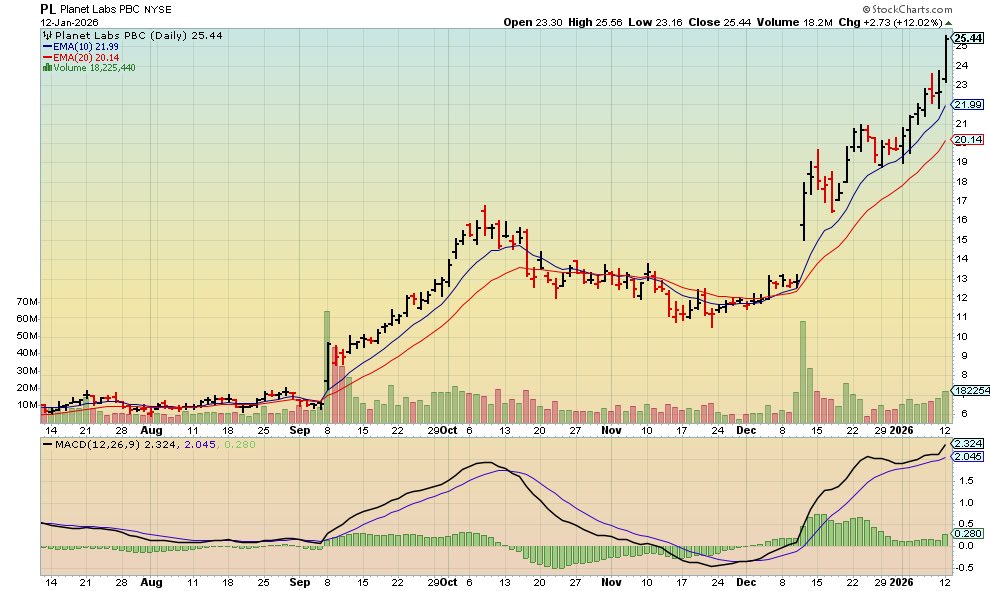Click the Planet Labs PBC company name in the header
This screenshot has width=990, height=591.
[100, 9]
